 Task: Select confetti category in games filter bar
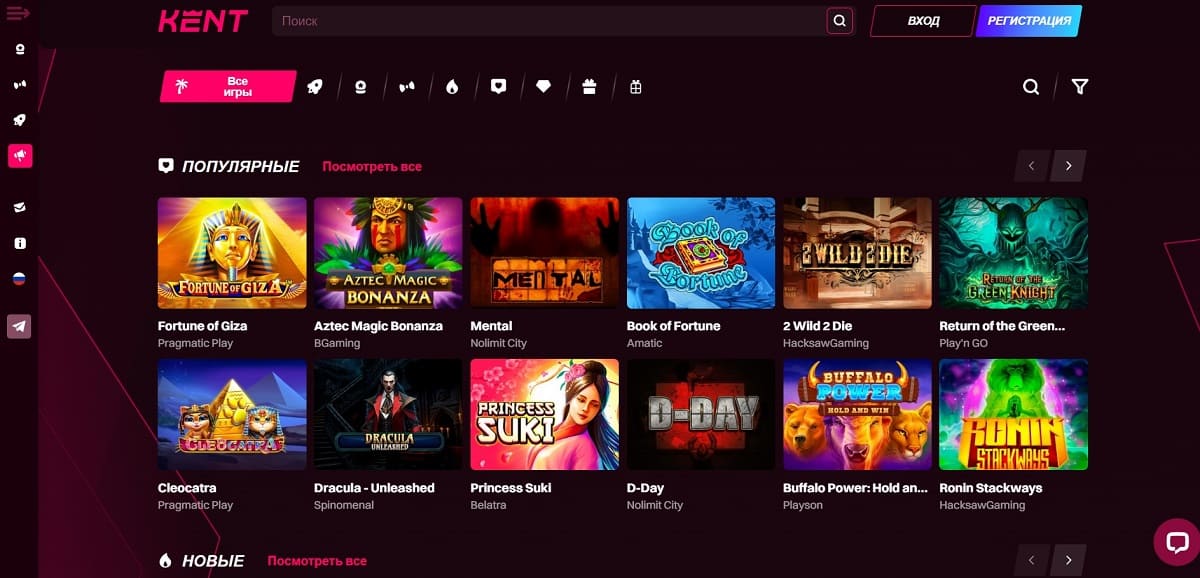(x=406, y=87)
